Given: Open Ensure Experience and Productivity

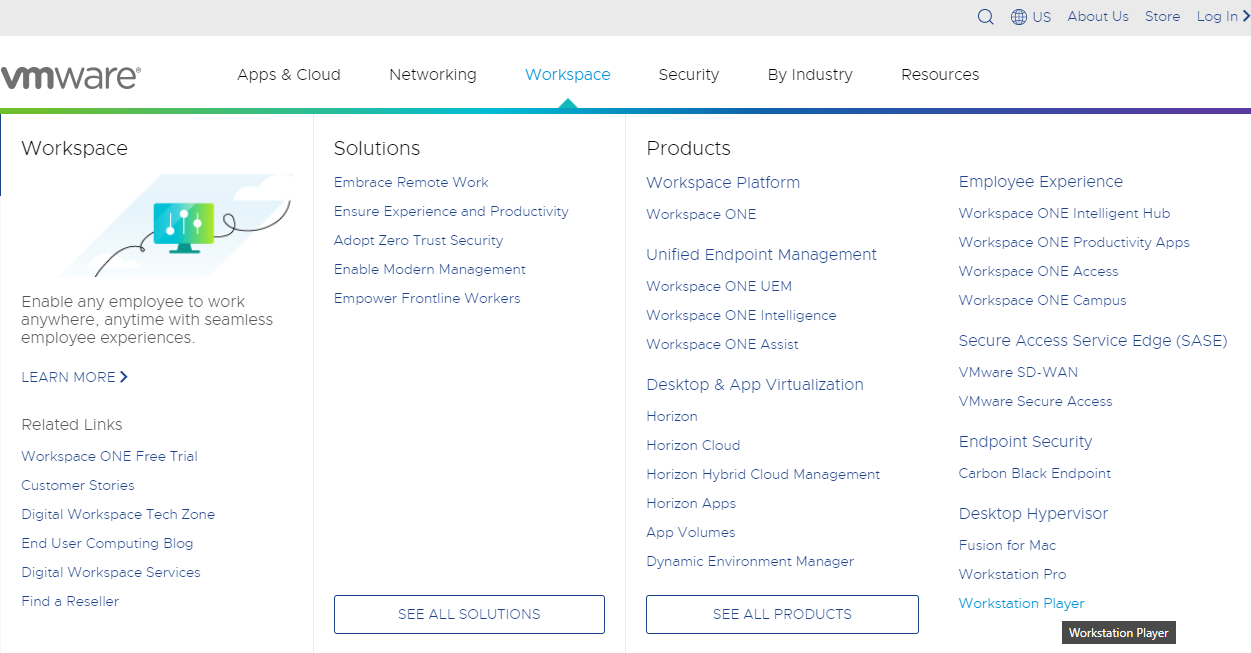Looking at the screenshot, I should pos(451,211).
